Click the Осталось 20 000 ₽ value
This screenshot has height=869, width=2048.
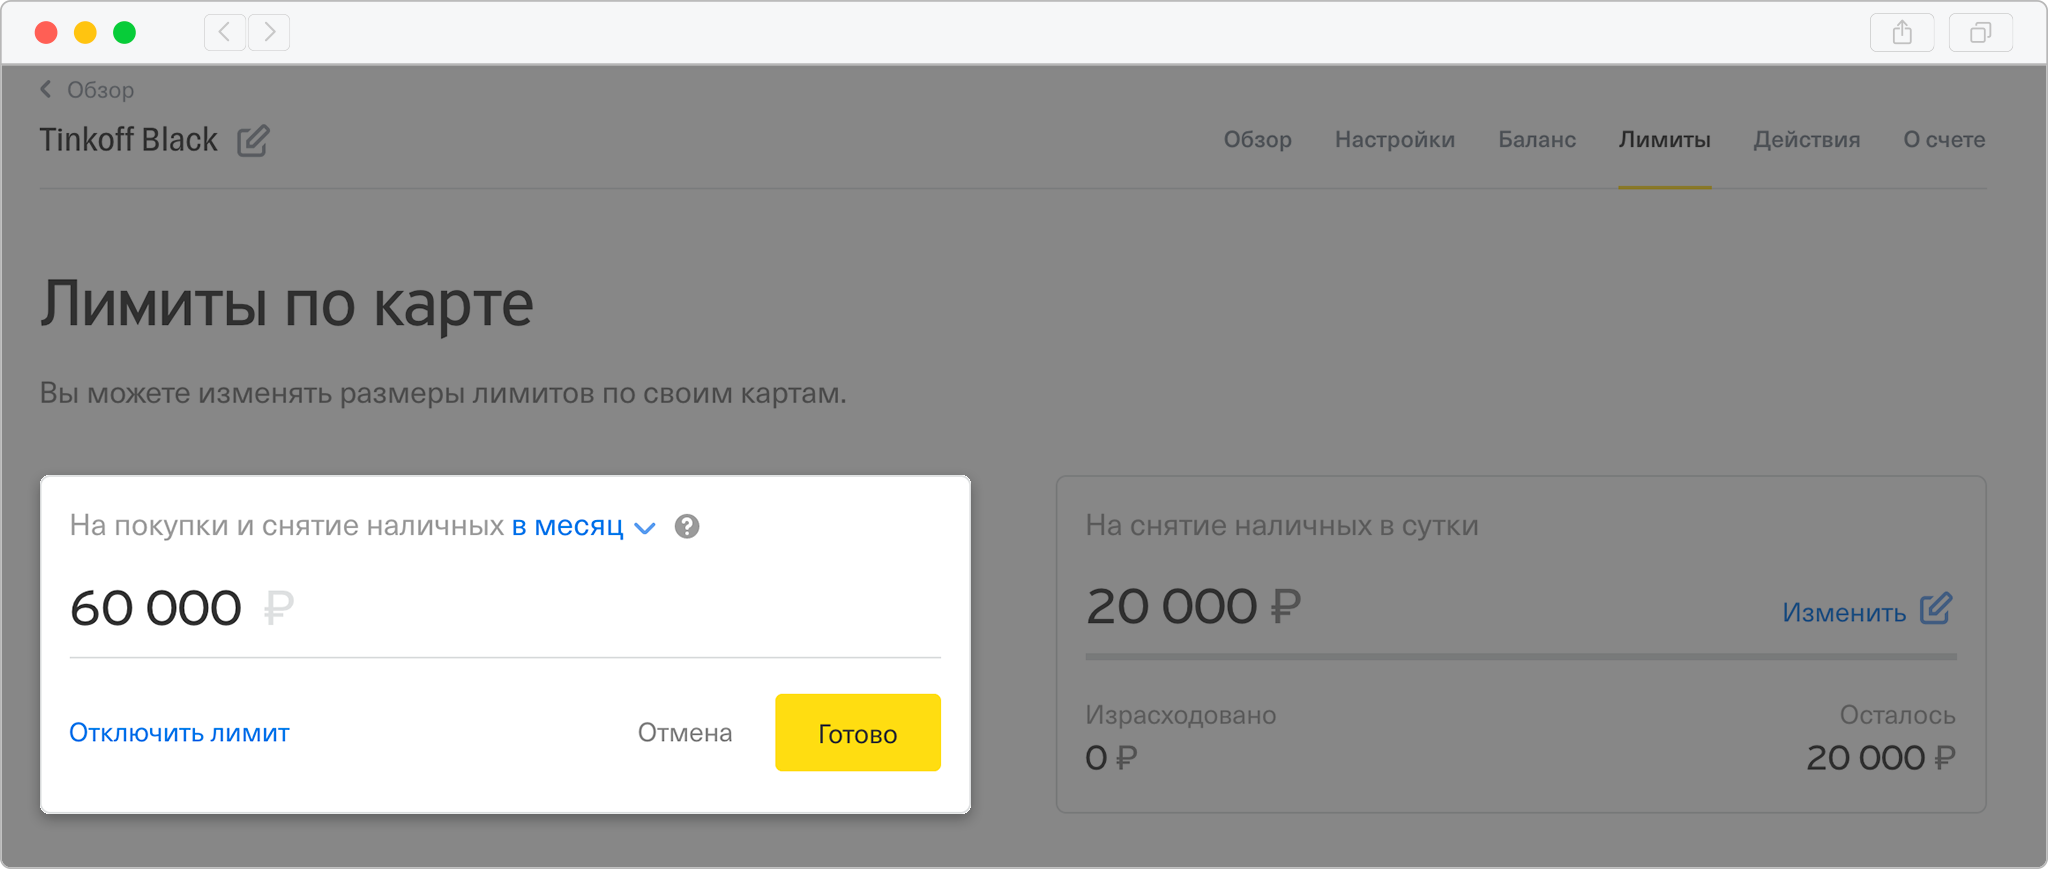point(1881,758)
